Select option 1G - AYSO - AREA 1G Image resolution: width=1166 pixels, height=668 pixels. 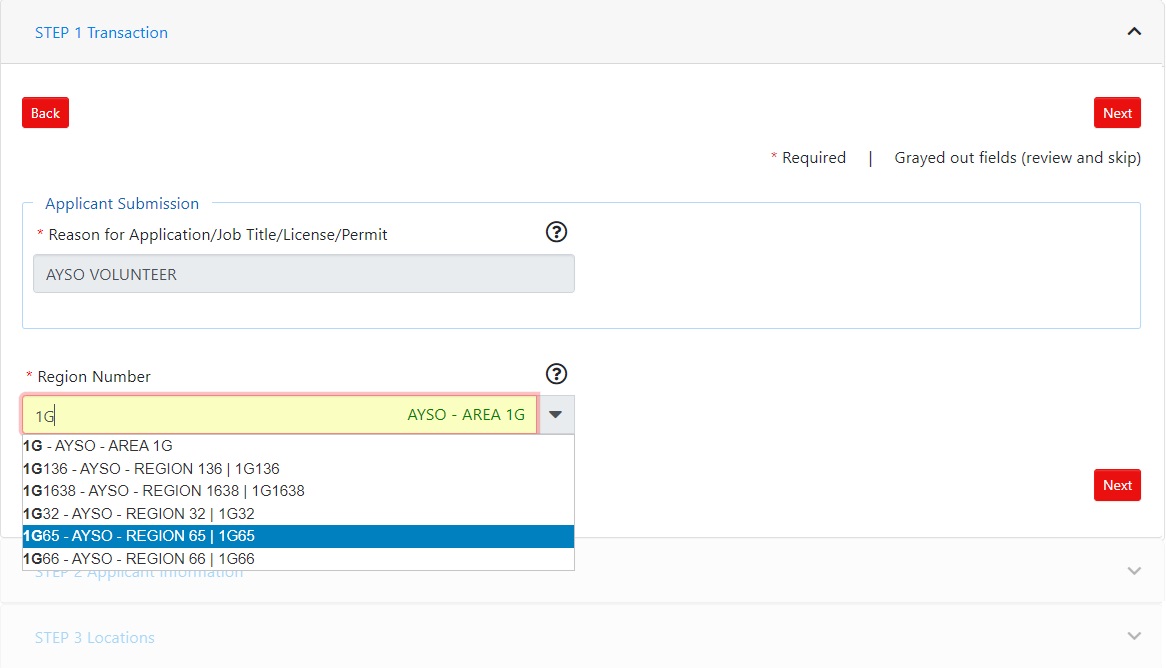[298, 446]
